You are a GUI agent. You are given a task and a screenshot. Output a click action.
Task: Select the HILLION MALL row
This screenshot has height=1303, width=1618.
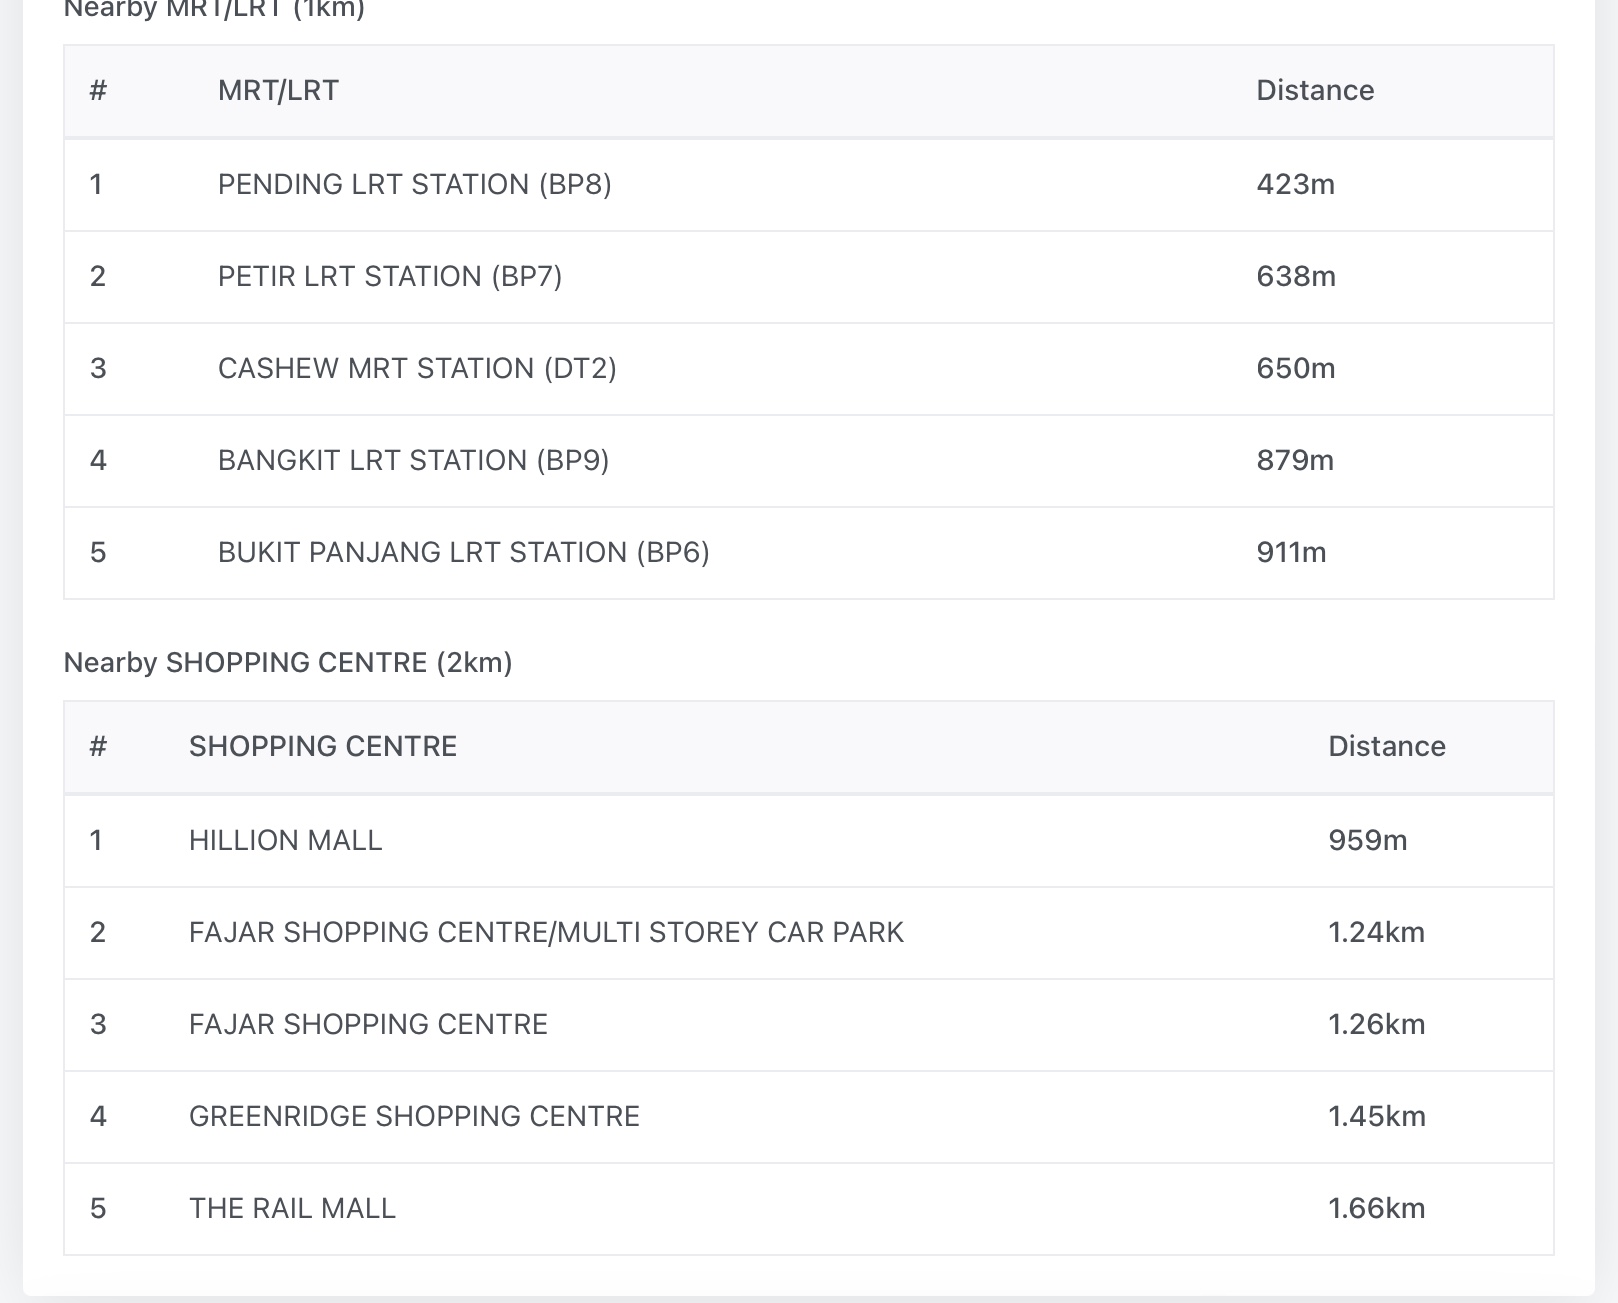point(285,841)
